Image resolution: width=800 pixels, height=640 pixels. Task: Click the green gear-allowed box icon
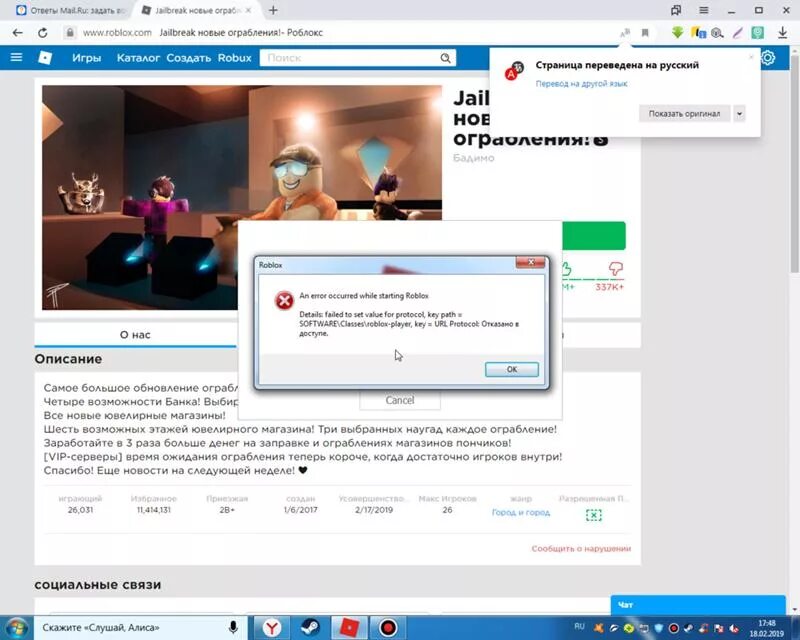click(x=593, y=515)
